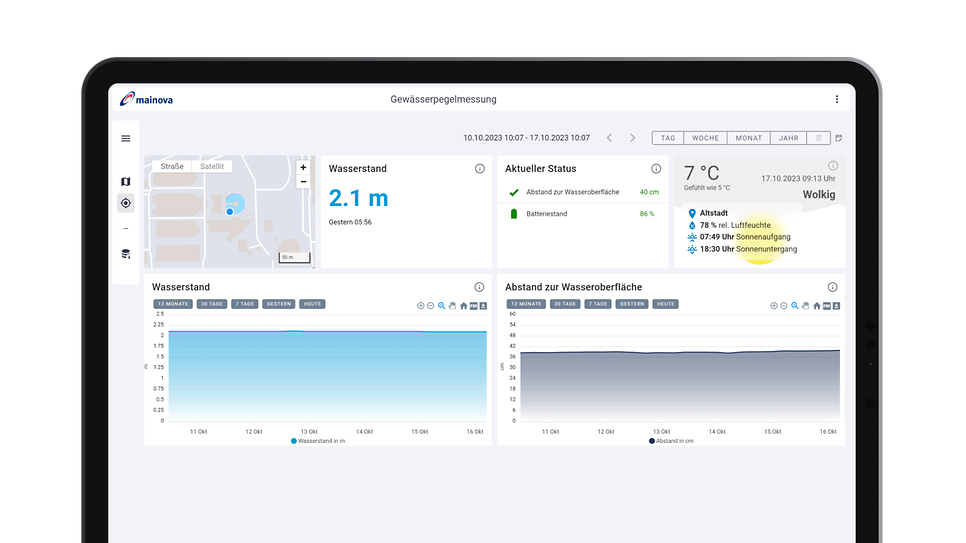Zoom out on the map with minus
The image size is (966, 543).
point(303,182)
